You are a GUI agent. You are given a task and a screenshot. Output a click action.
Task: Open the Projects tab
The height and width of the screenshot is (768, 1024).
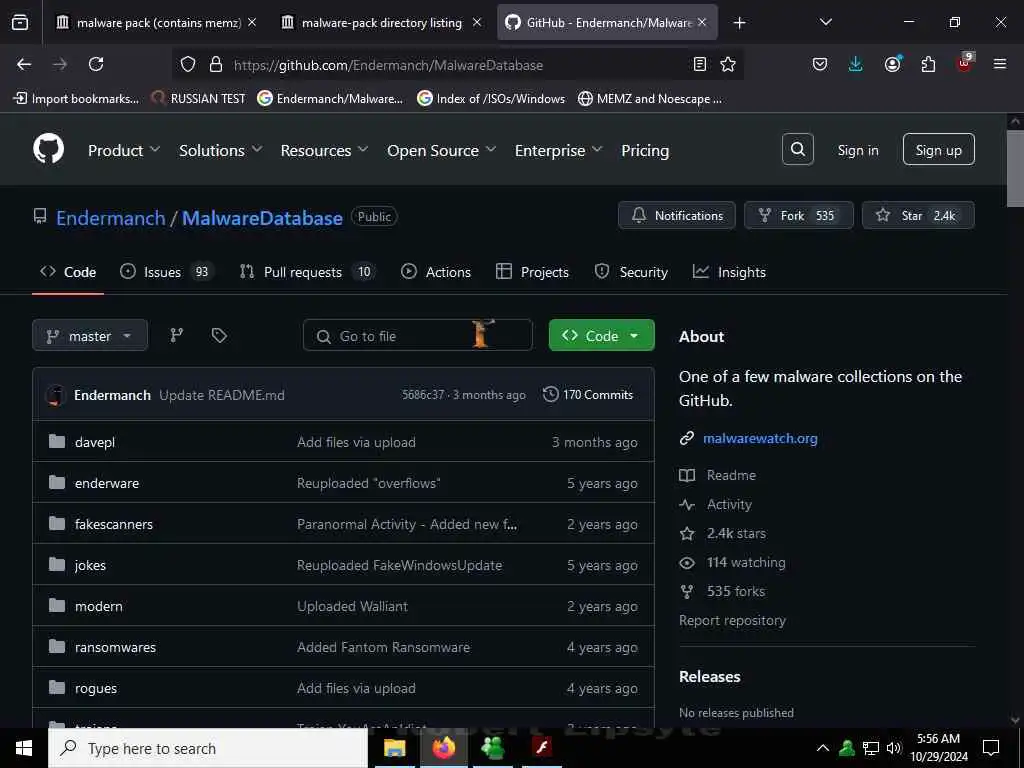pyautogui.click(x=532, y=272)
